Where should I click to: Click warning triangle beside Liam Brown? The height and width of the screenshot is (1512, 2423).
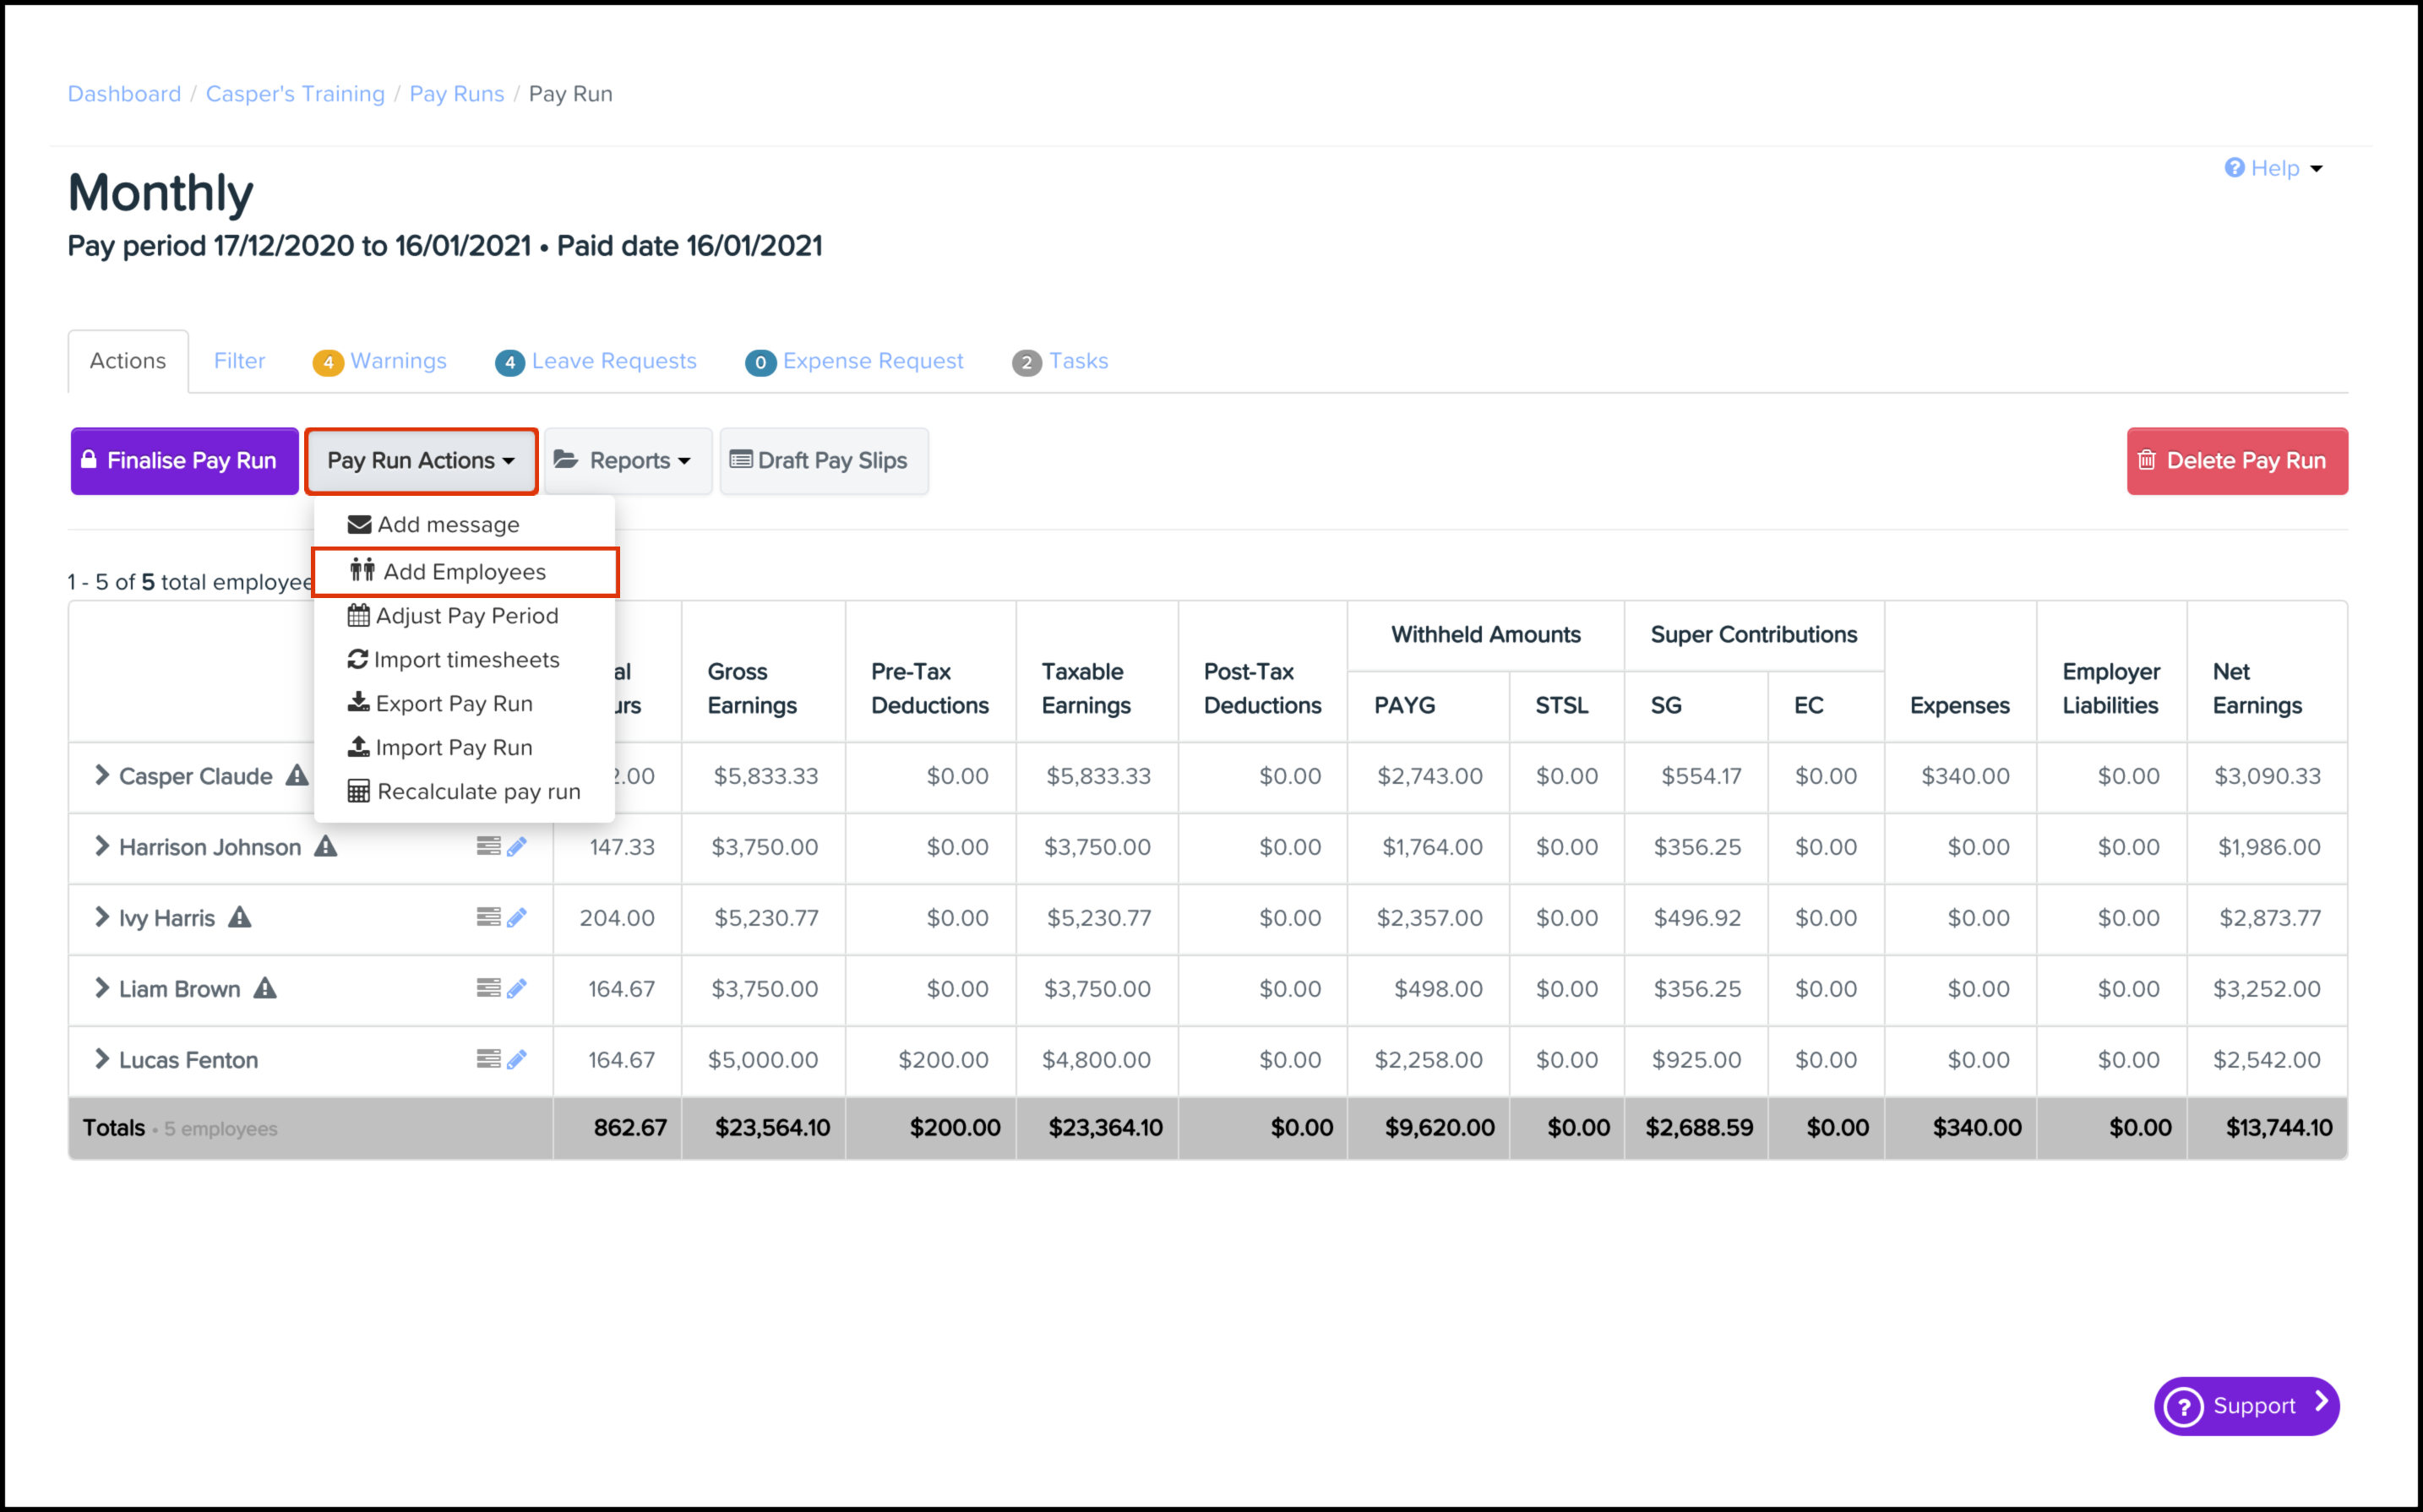pyautogui.click(x=264, y=988)
